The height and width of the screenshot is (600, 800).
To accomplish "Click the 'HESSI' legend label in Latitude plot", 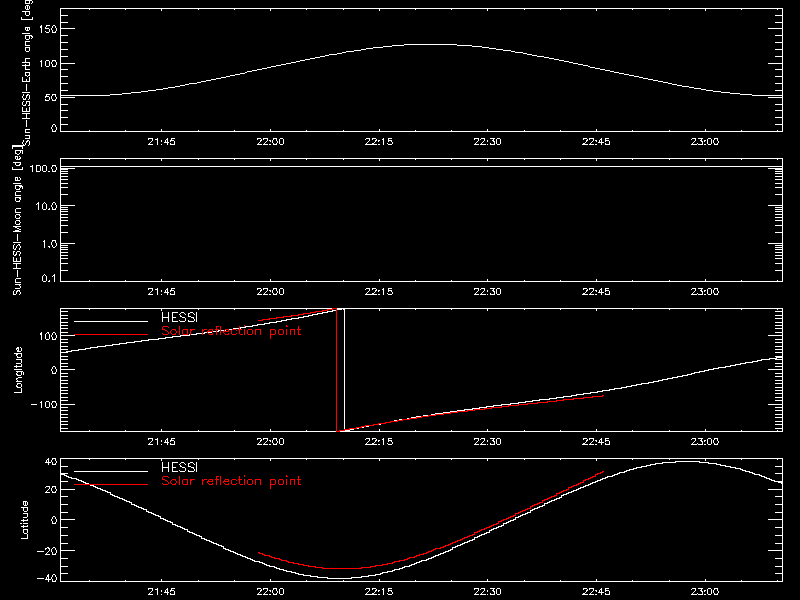I will [180, 467].
